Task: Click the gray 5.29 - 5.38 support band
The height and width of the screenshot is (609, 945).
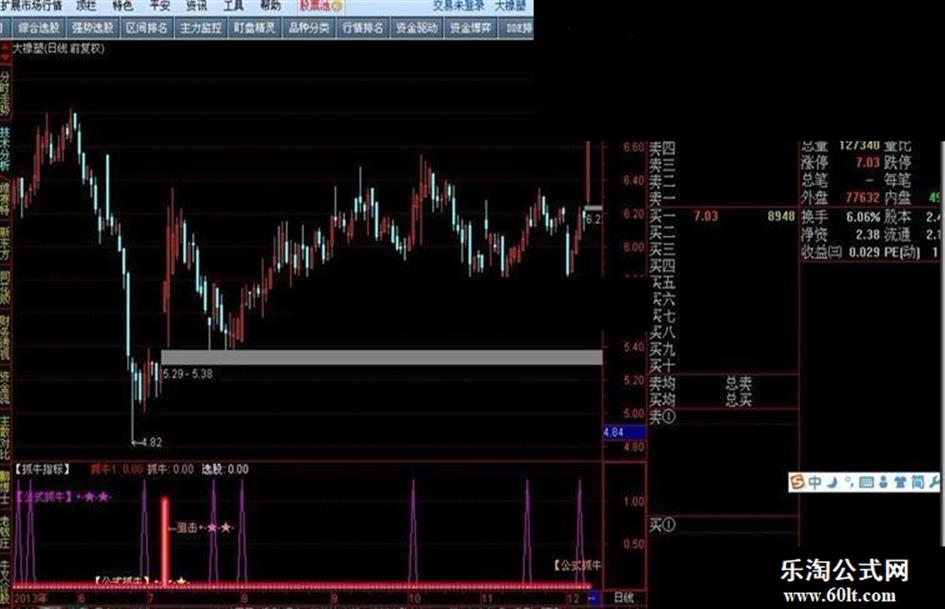Action: click(x=381, y=357)
